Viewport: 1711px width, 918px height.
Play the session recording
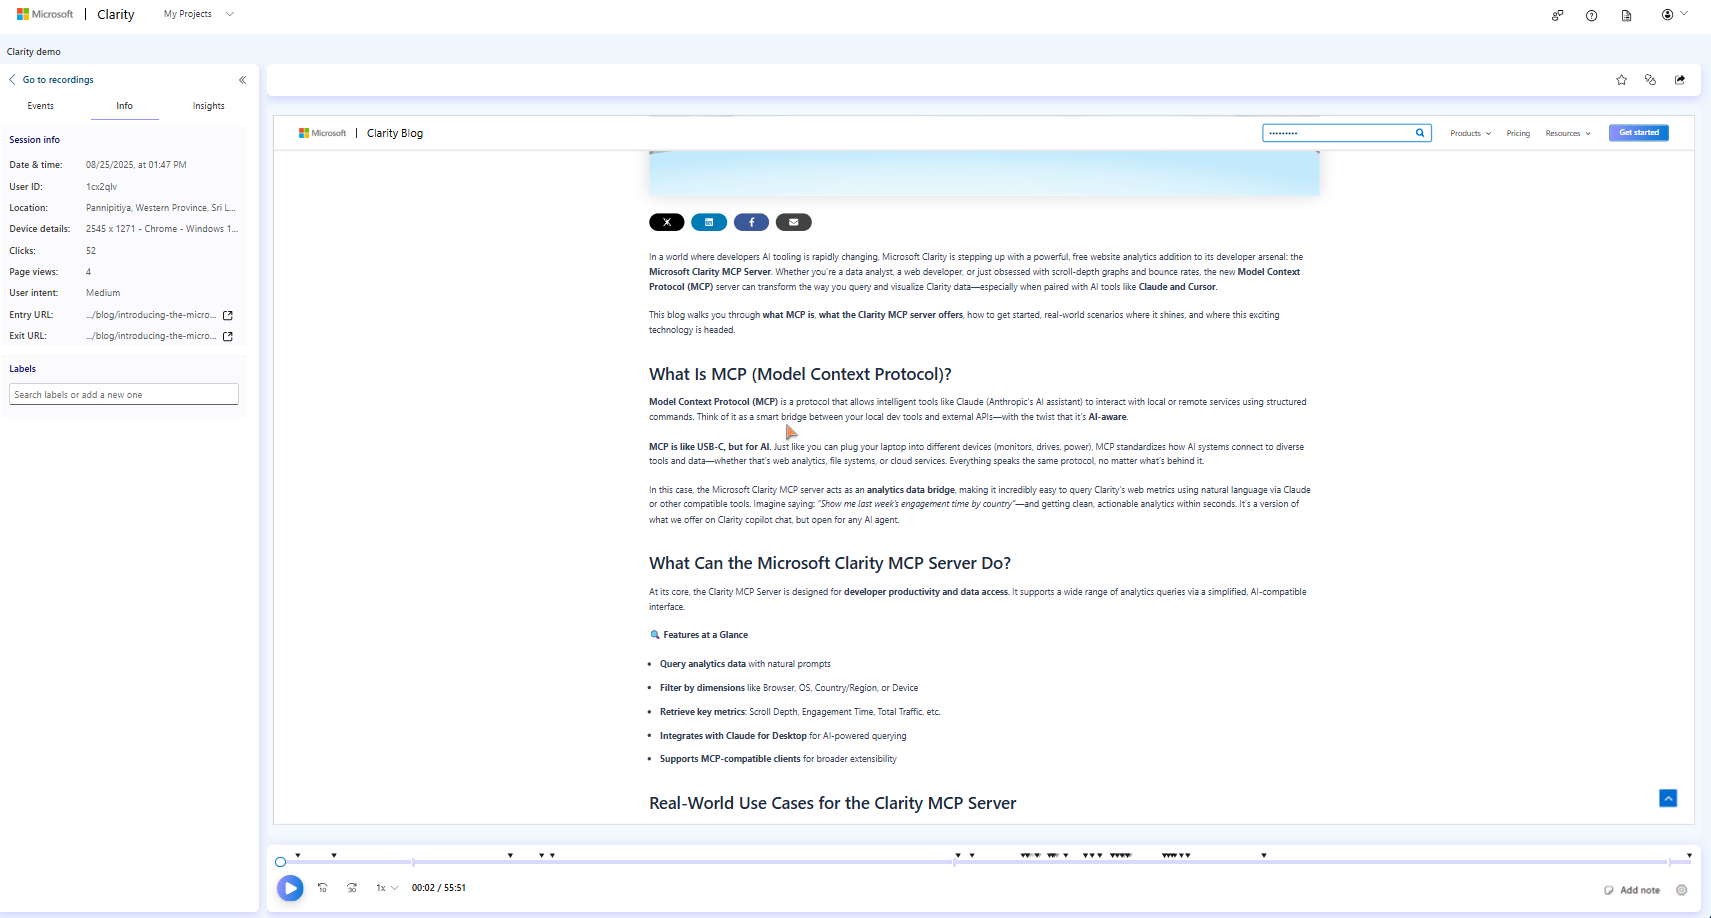tap(290, 888)
